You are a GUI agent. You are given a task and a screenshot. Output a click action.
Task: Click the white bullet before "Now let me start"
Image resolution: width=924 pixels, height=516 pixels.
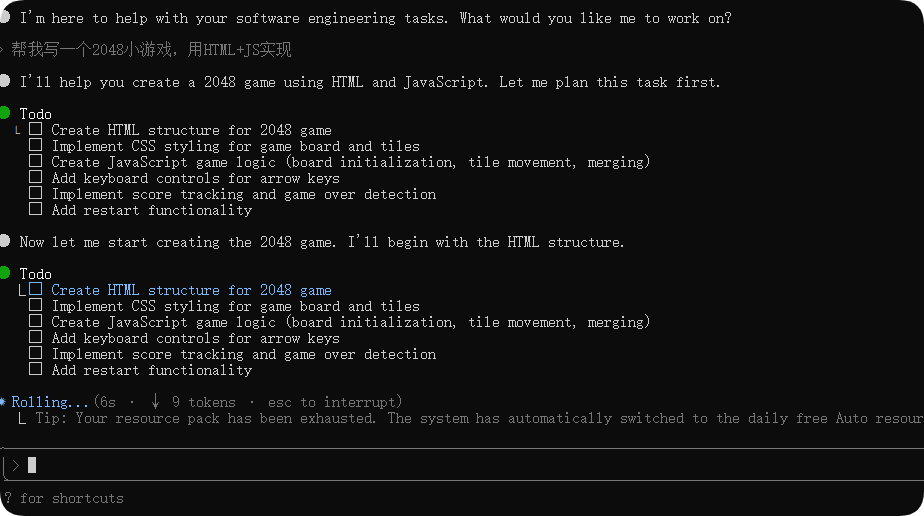(5, 241)
